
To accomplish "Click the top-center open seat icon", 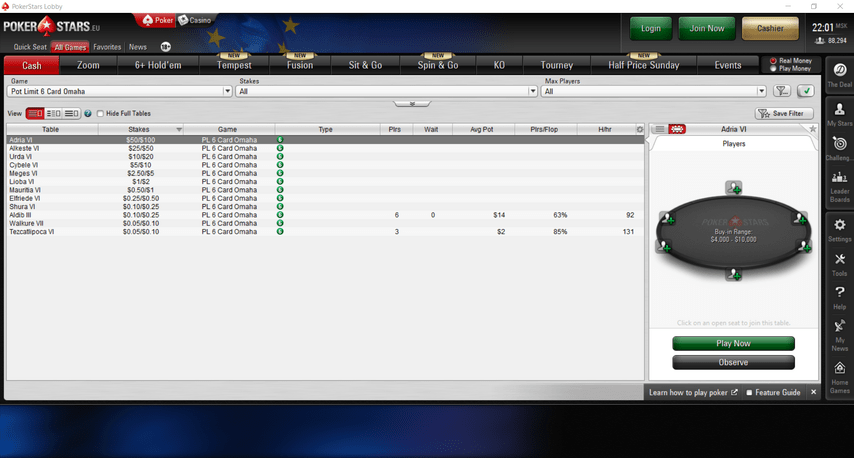I will [x=734, y=188].
